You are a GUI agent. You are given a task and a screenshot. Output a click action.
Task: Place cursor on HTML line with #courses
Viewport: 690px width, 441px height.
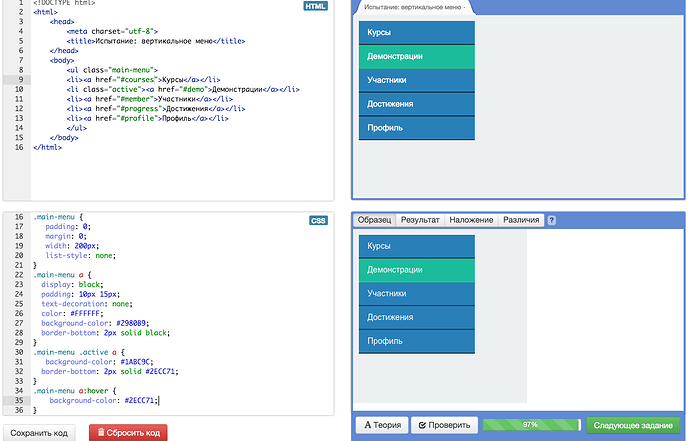click(143, 80)
